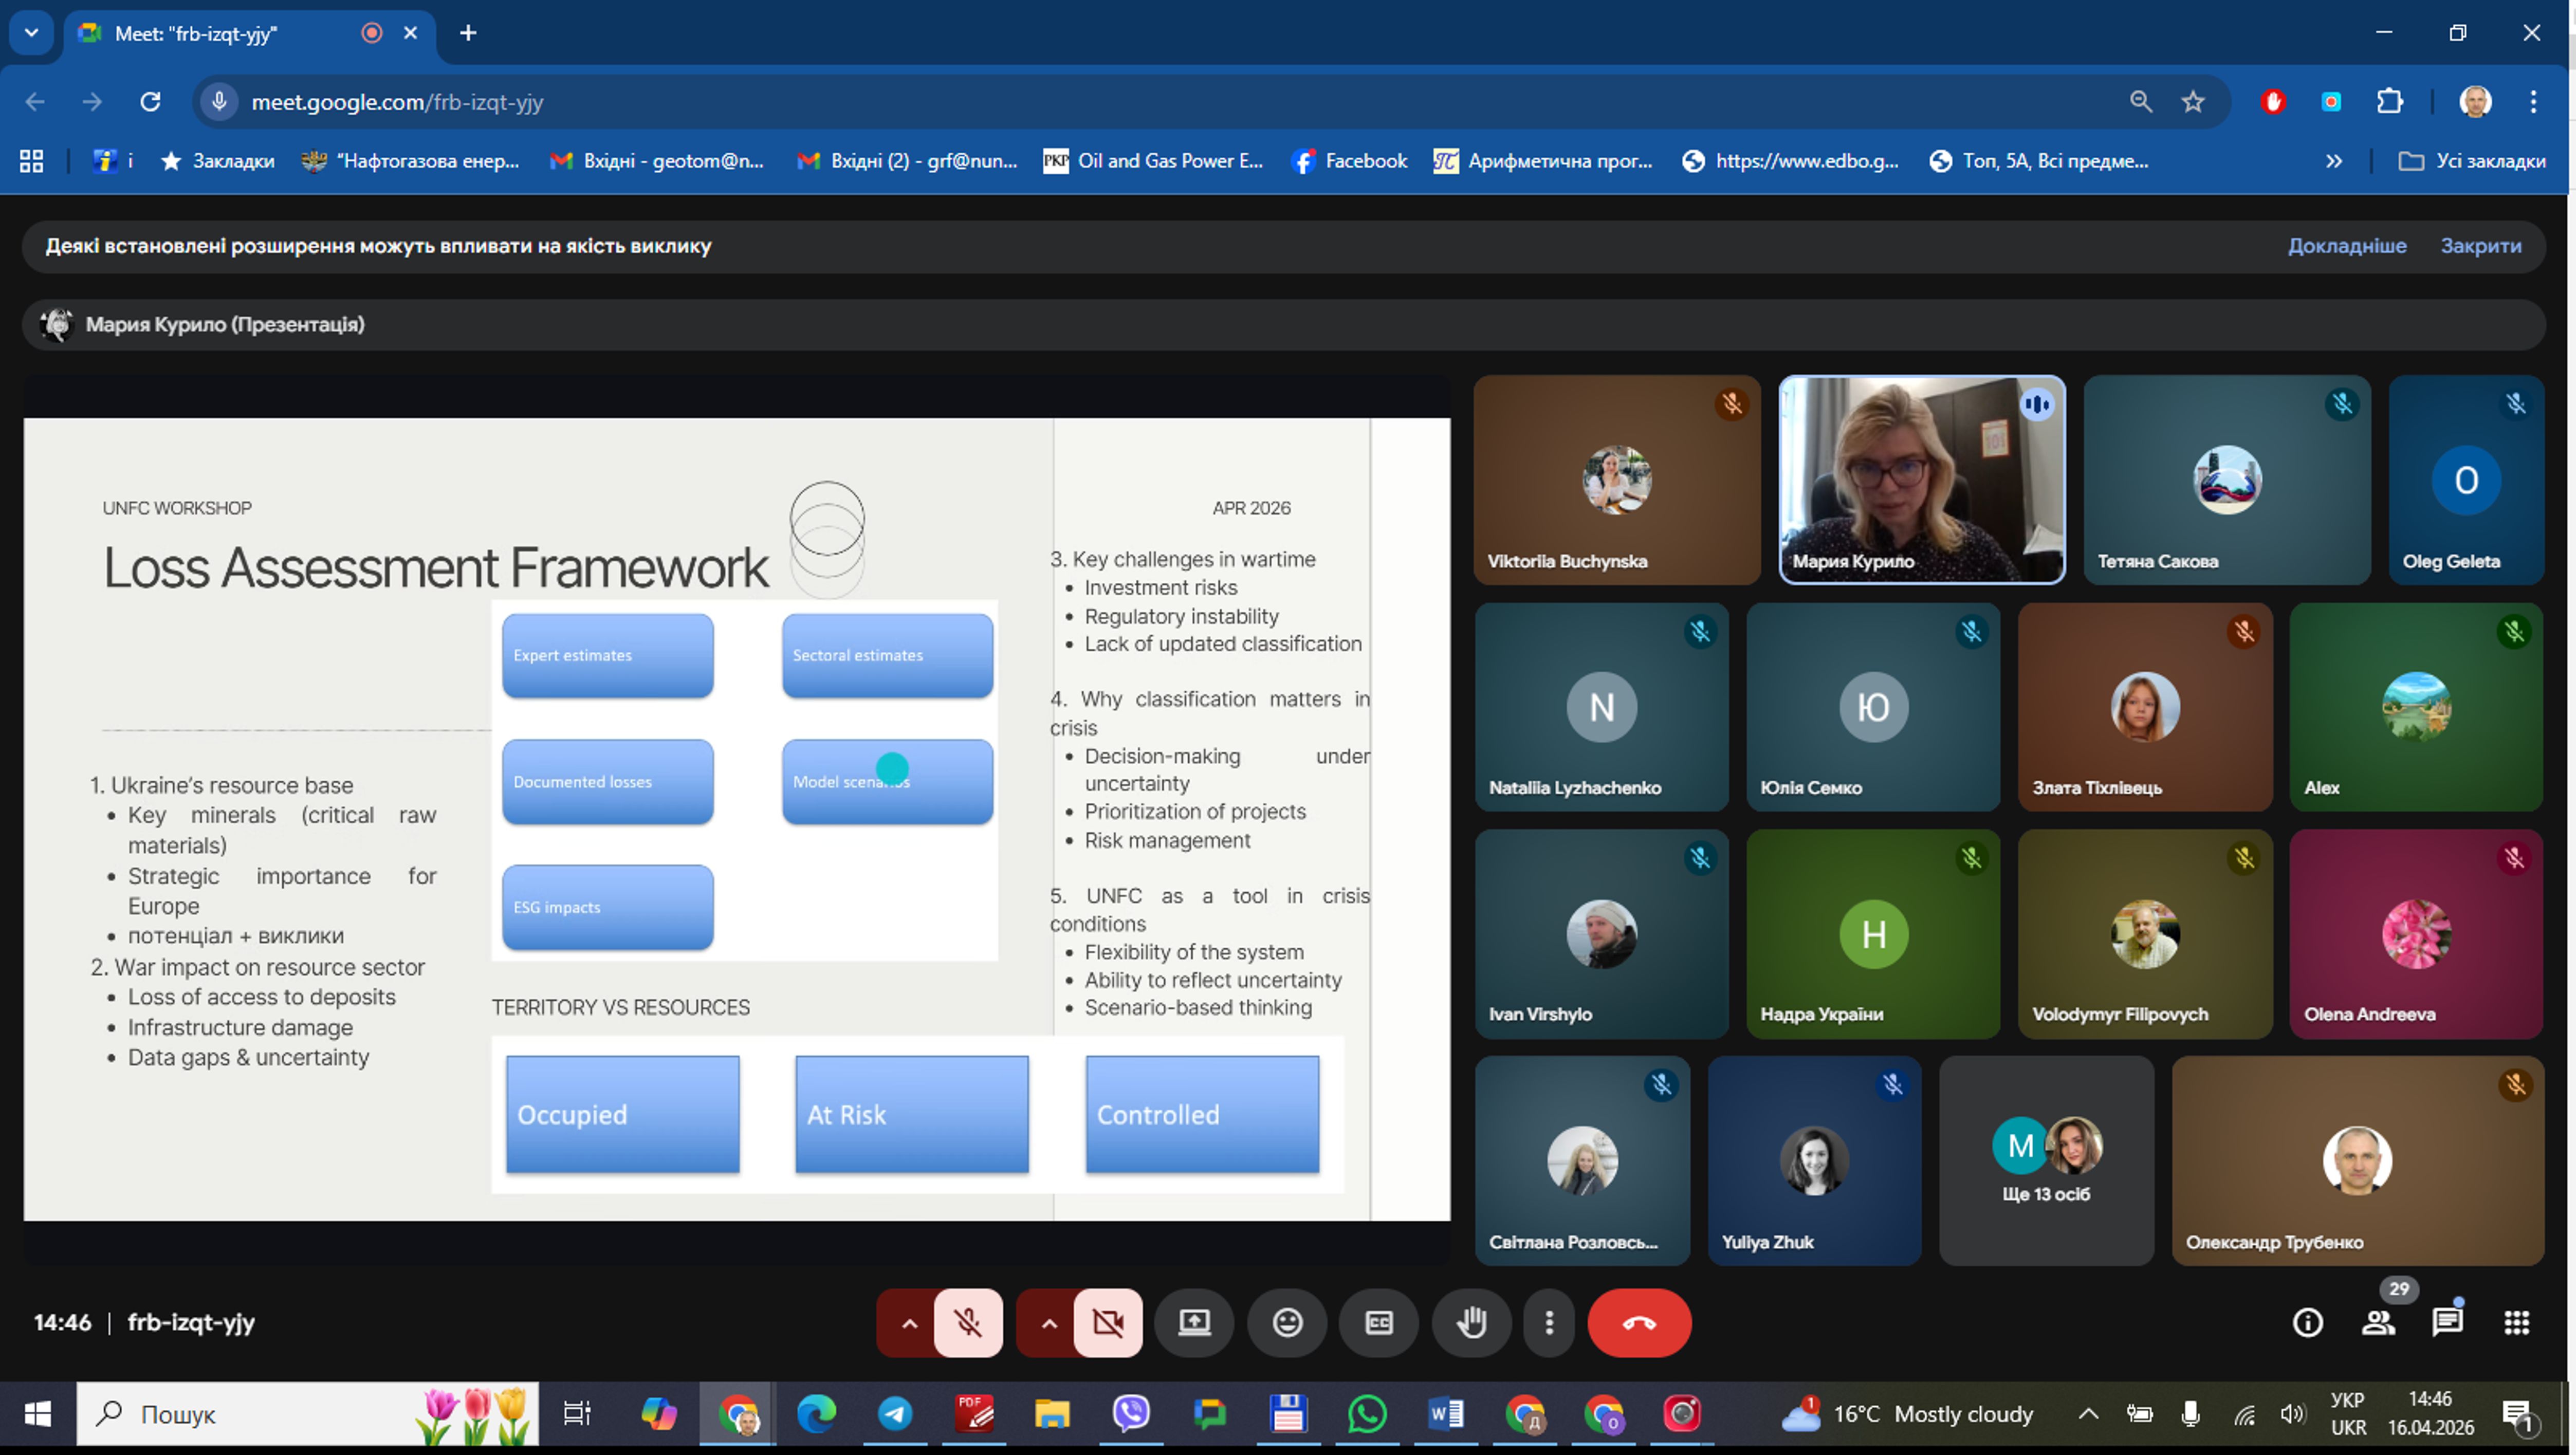Select Мария Курило video tile
The width and height of the screenshot is (2576, 1455).
[1921, 479]
